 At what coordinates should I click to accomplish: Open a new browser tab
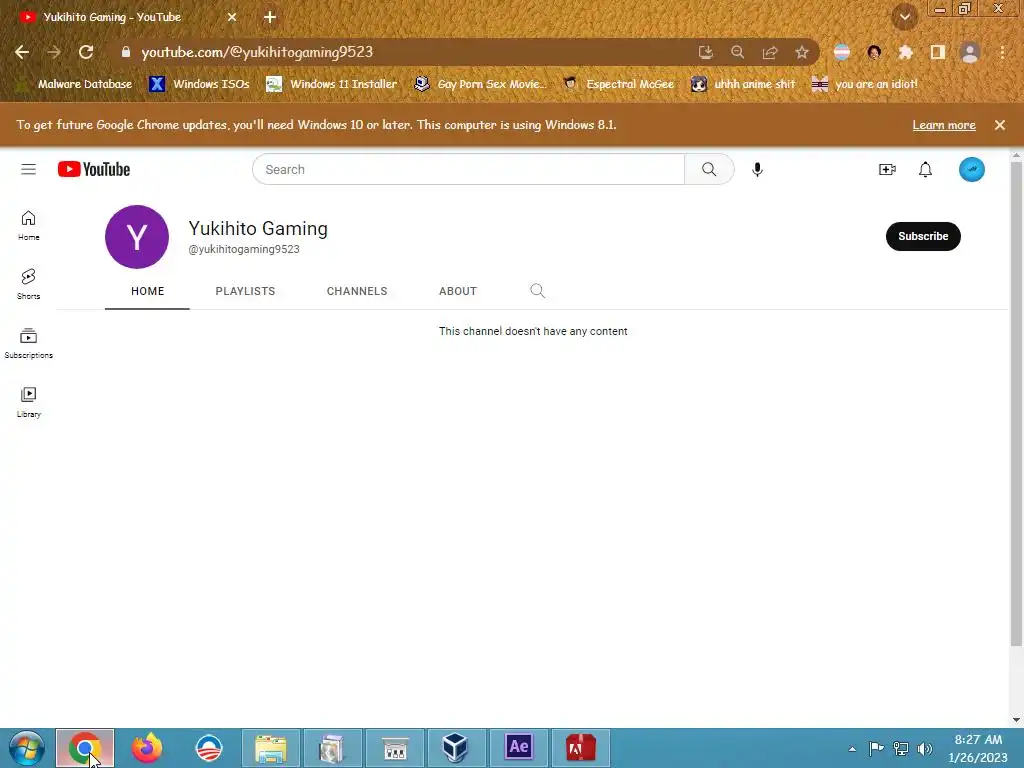coord(270,17)
